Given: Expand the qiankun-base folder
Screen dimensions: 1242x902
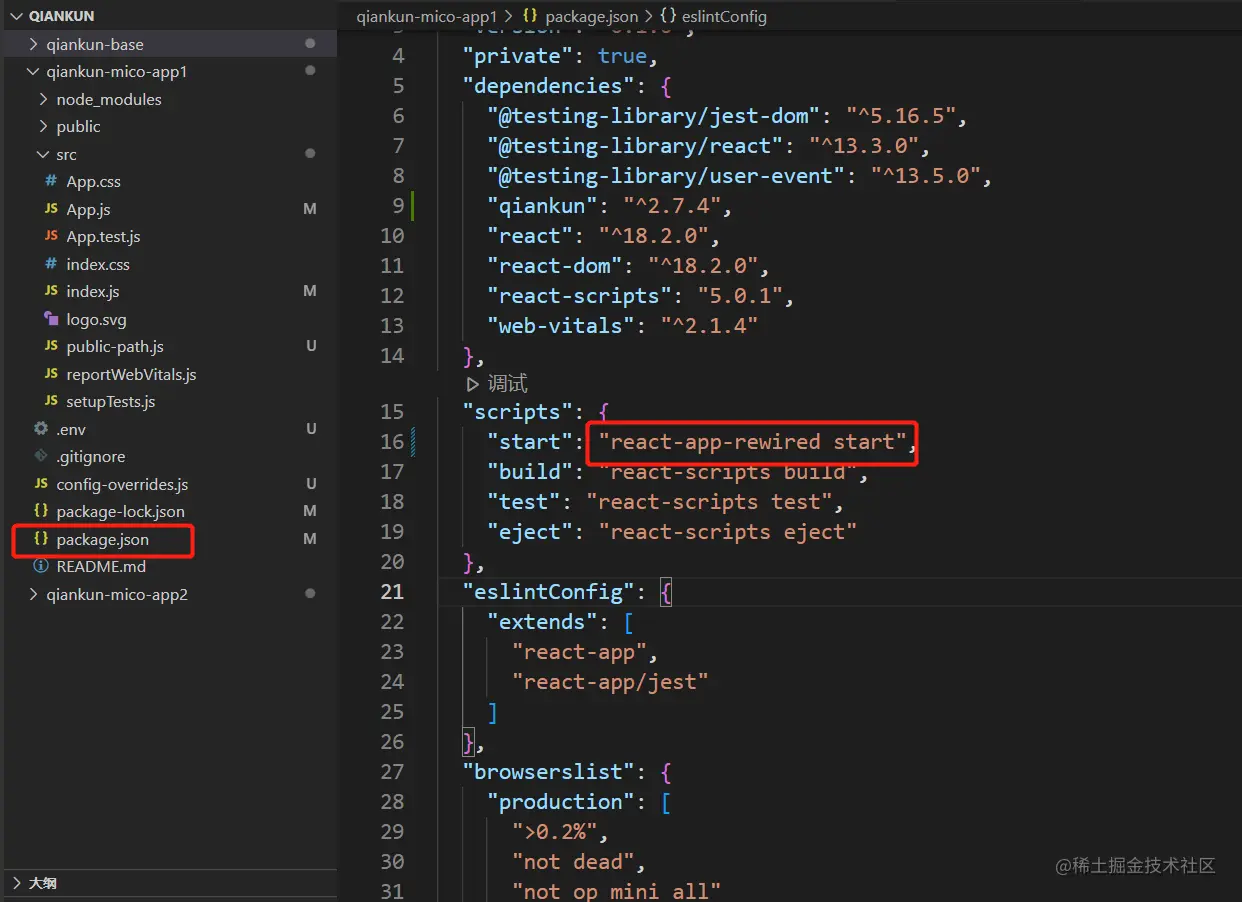Looking at the screenshot, I should coord(34,44).
